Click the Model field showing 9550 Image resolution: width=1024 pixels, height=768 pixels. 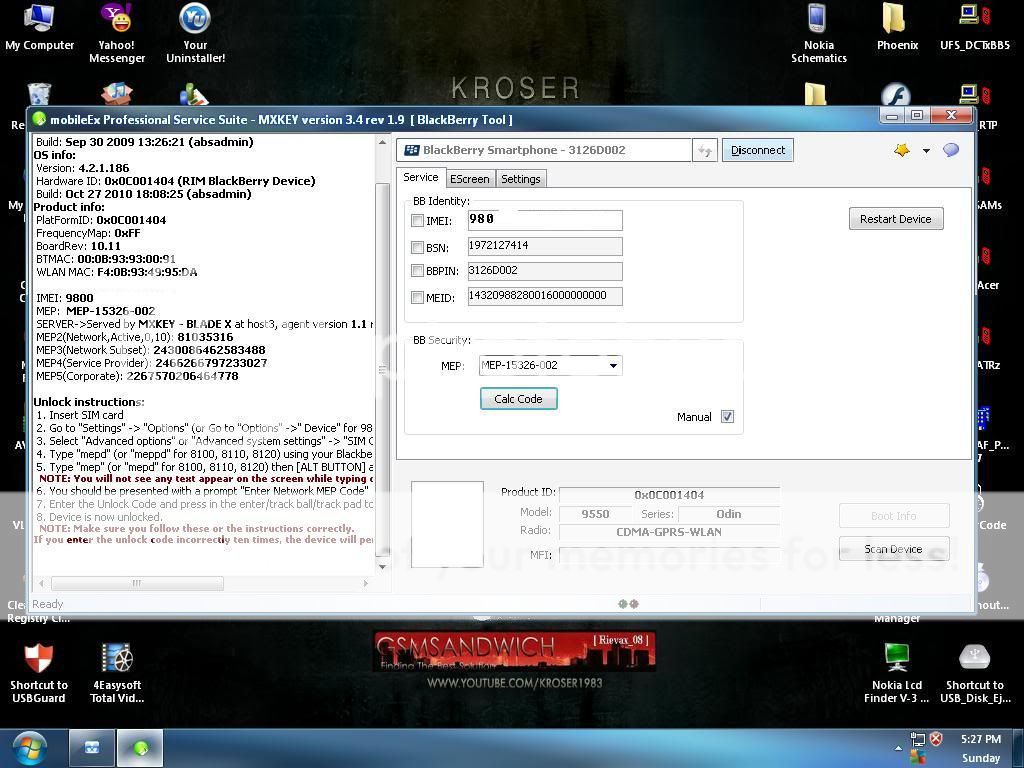pyautogui.click(x=595, y=514)
